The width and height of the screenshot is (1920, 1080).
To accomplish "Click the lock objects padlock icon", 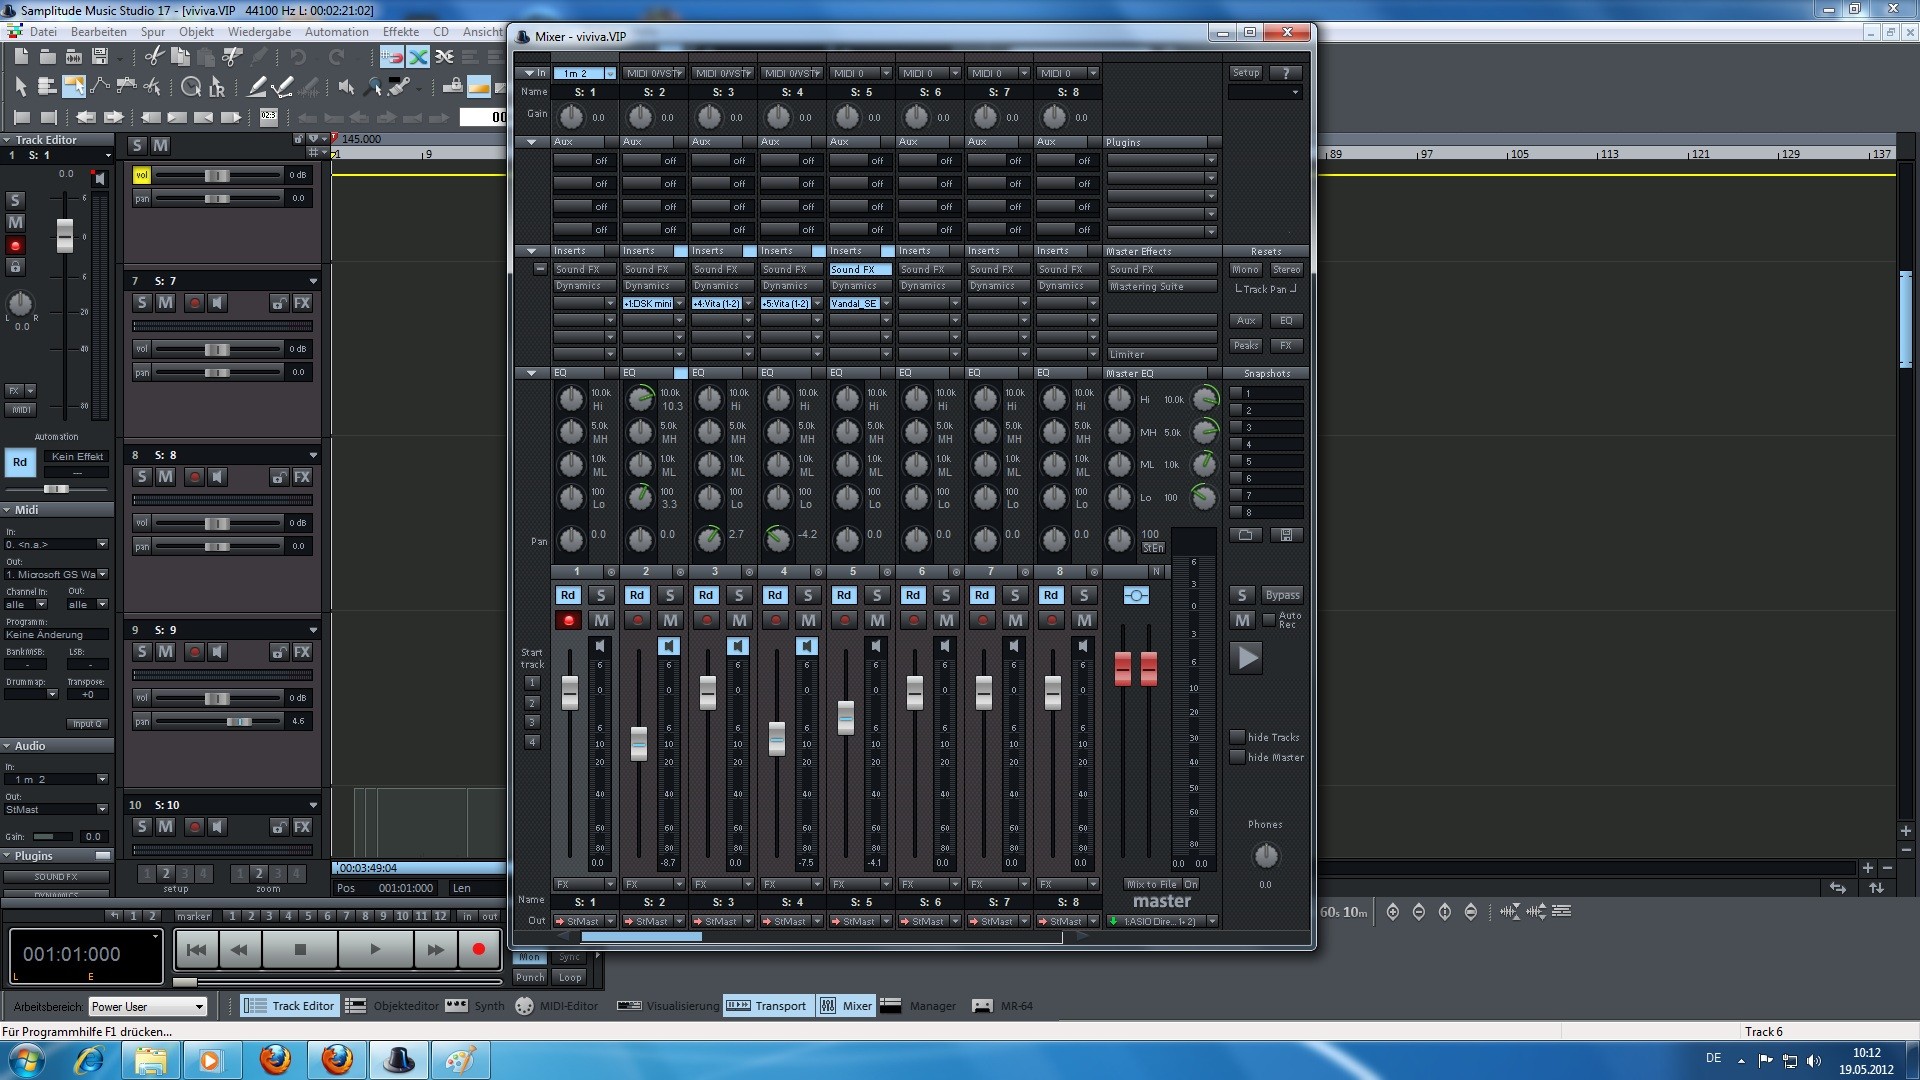I will (x=453, y=87).
